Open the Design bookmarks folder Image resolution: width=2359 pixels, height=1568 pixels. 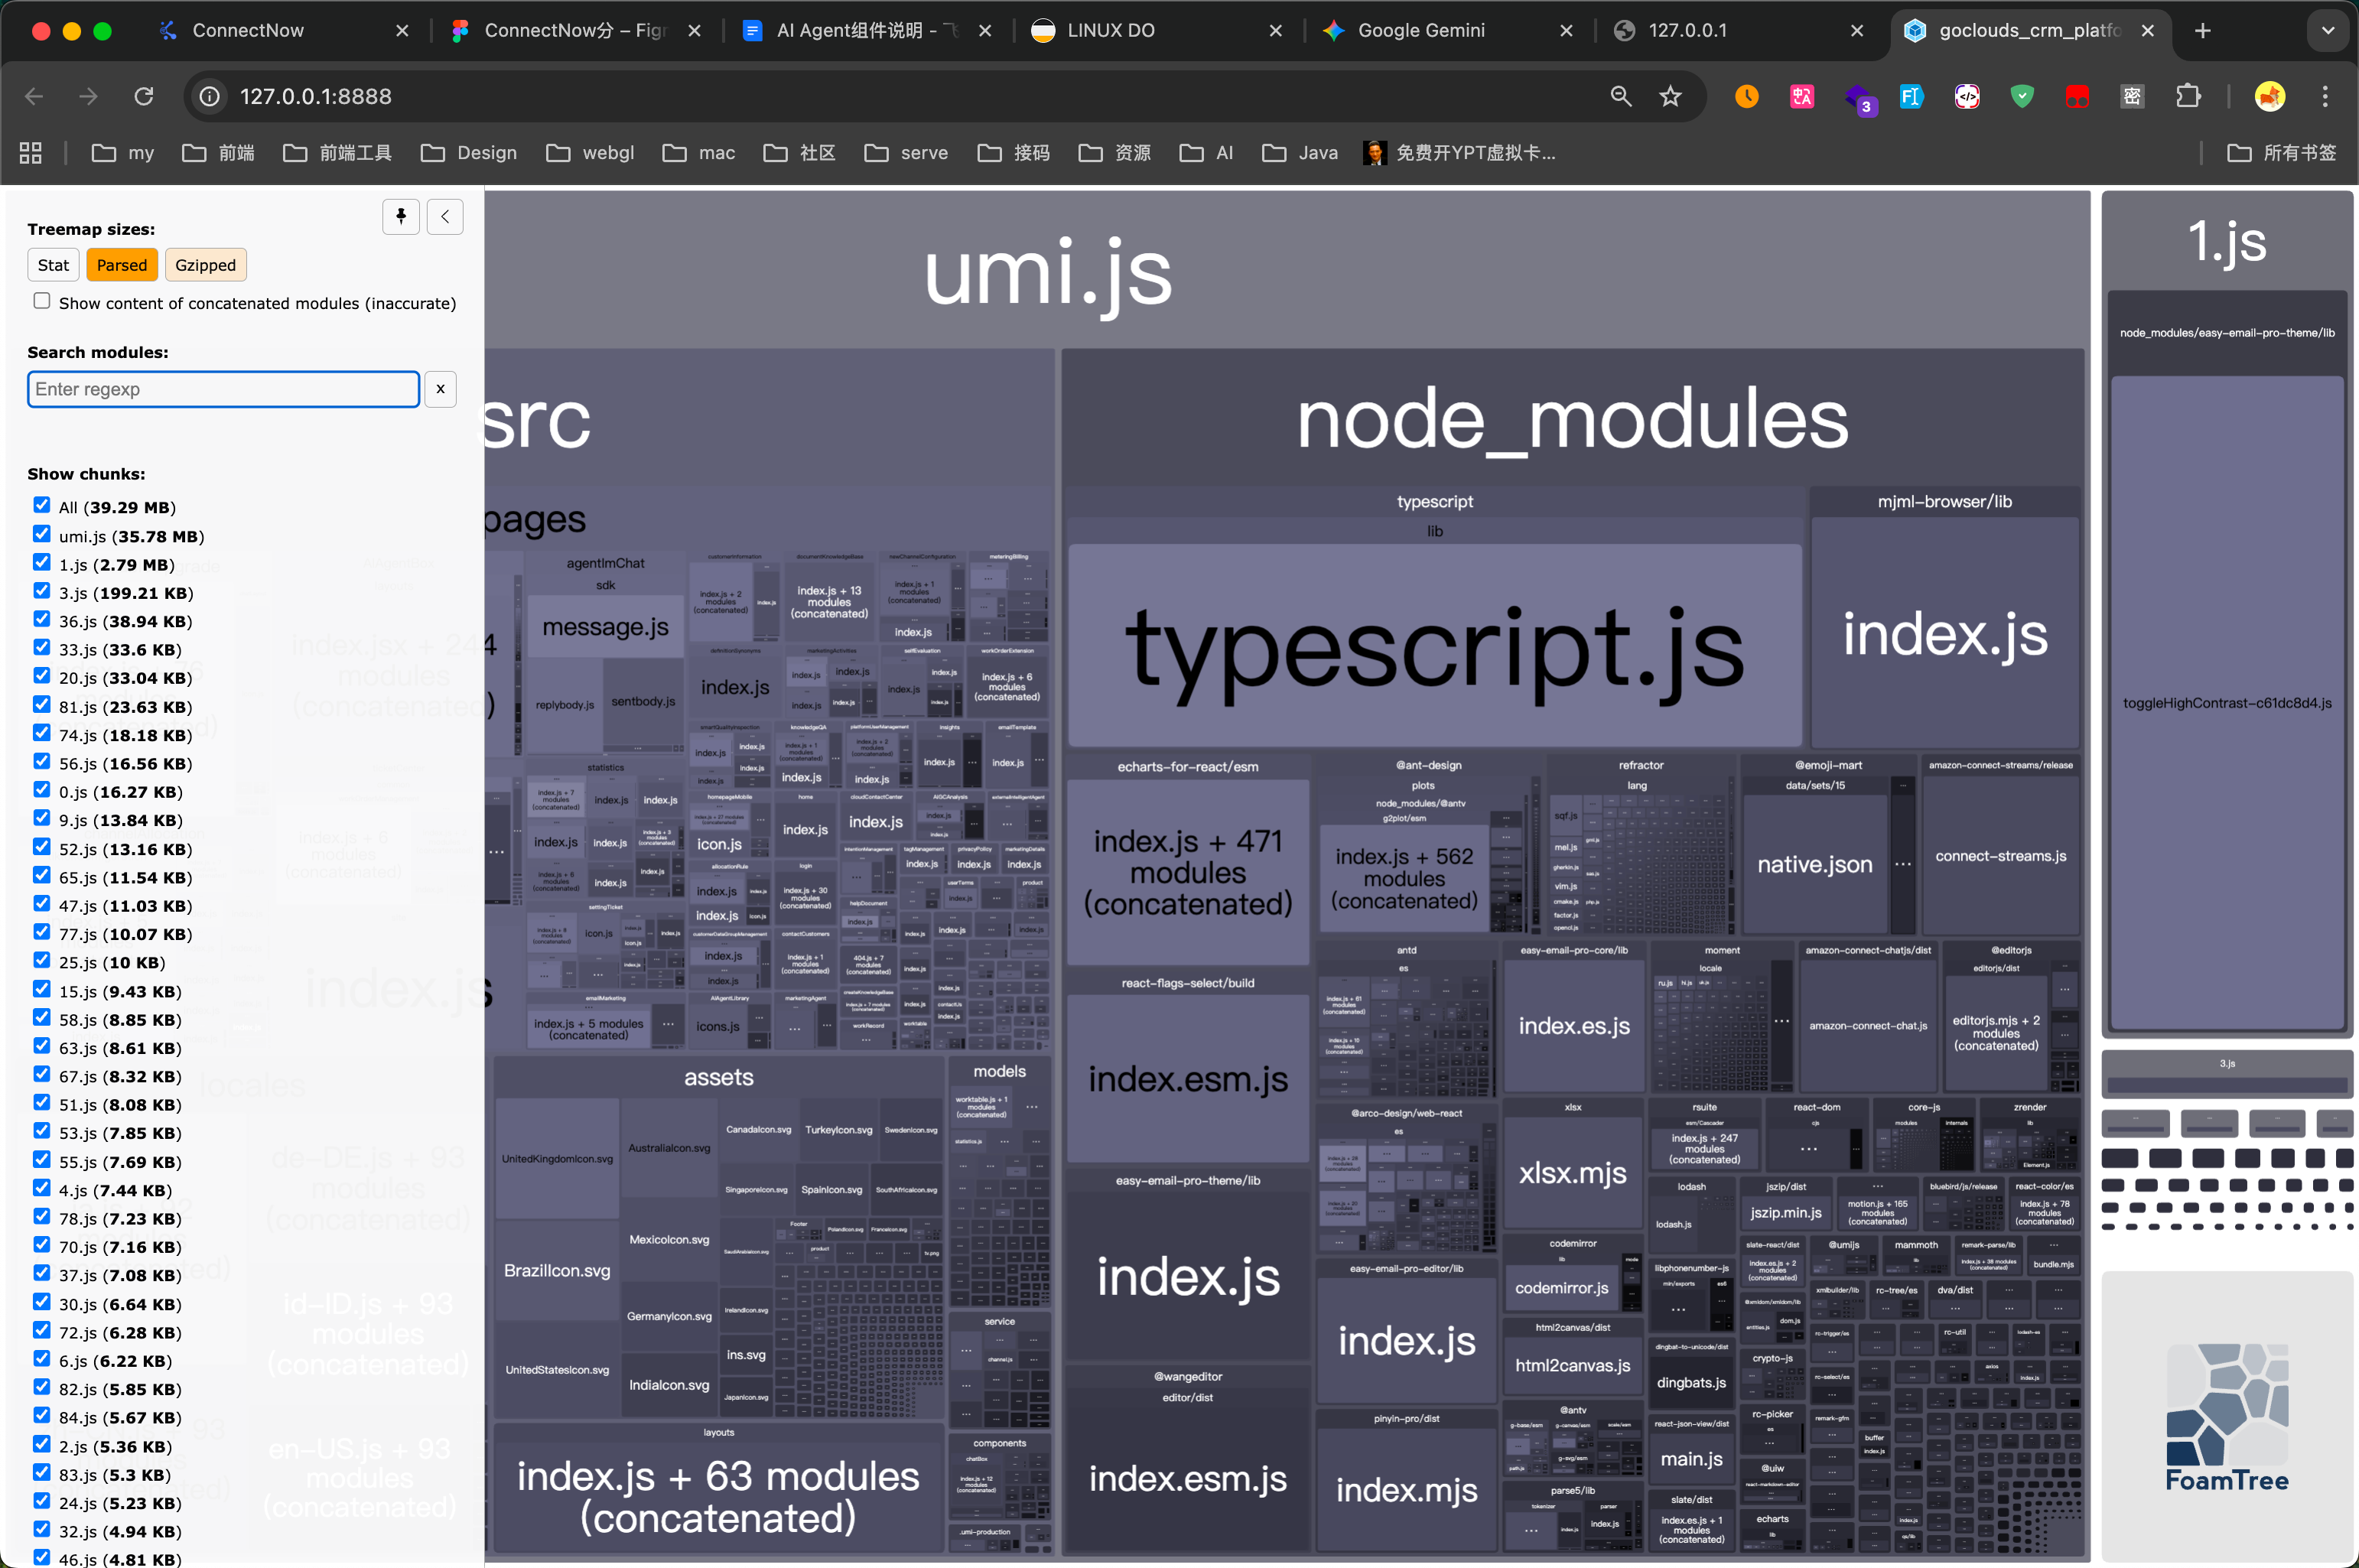(469, 153)
